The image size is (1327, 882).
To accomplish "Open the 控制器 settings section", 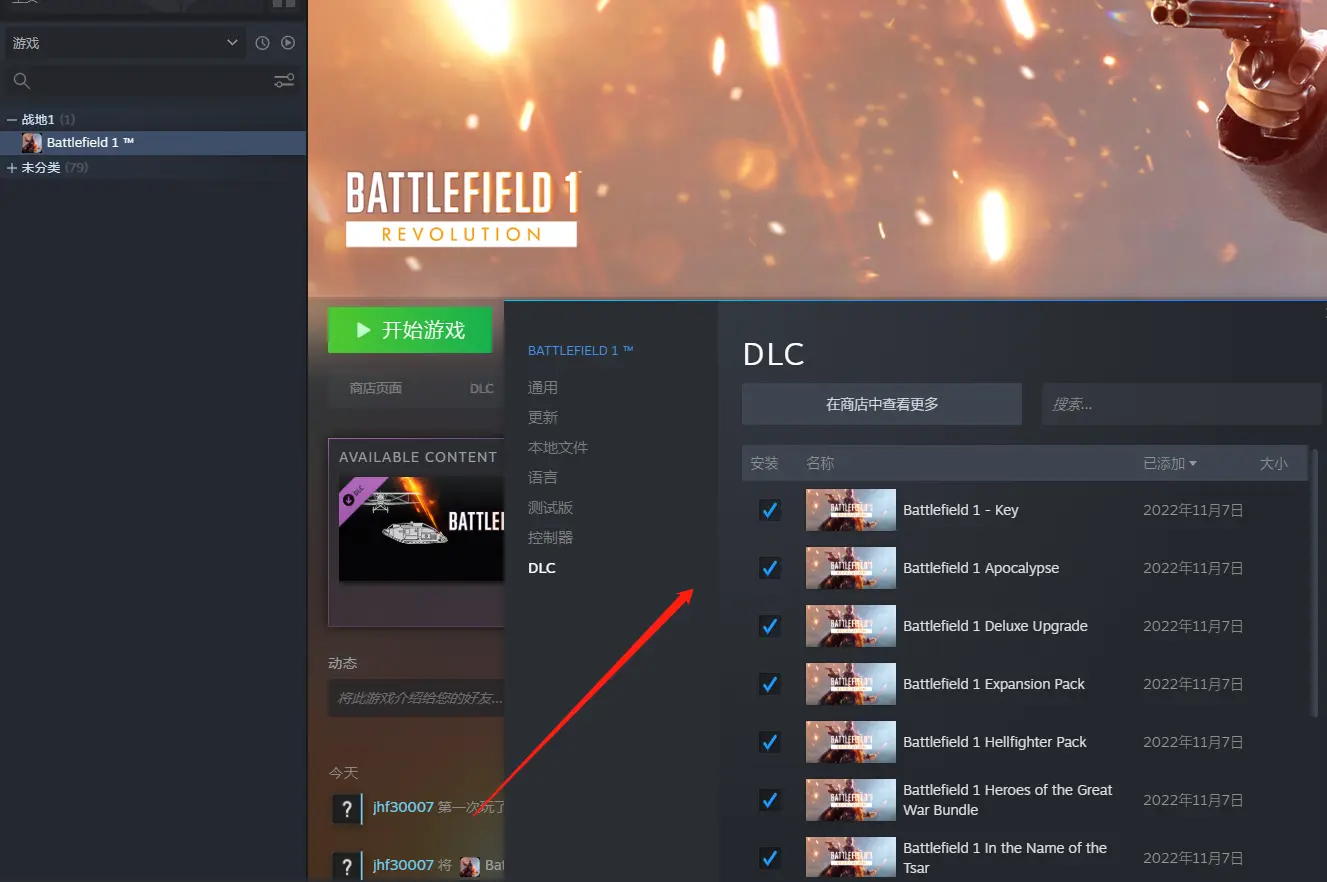I will [x=551, y=538].
